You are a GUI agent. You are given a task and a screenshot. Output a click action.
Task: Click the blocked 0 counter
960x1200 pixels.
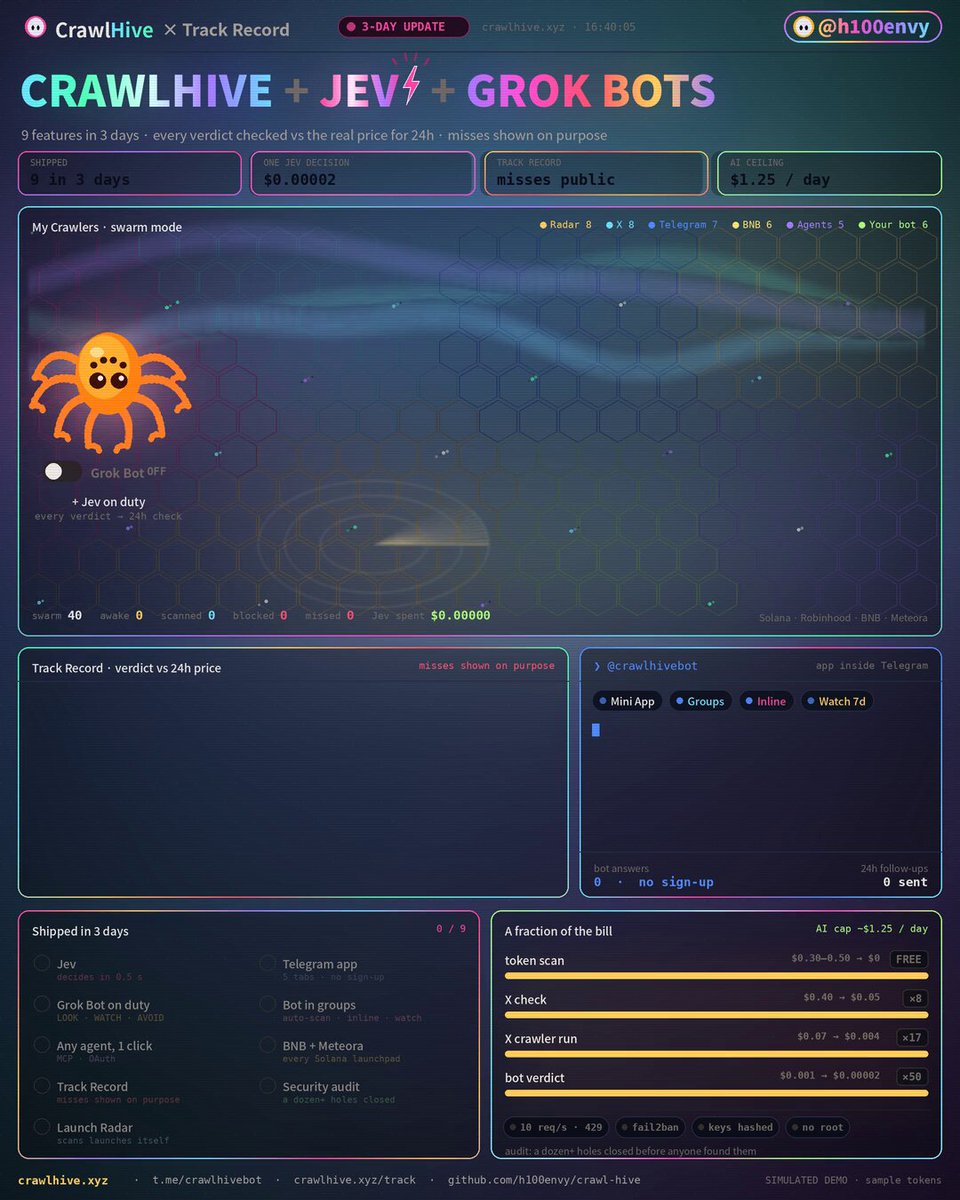[258, 615]
